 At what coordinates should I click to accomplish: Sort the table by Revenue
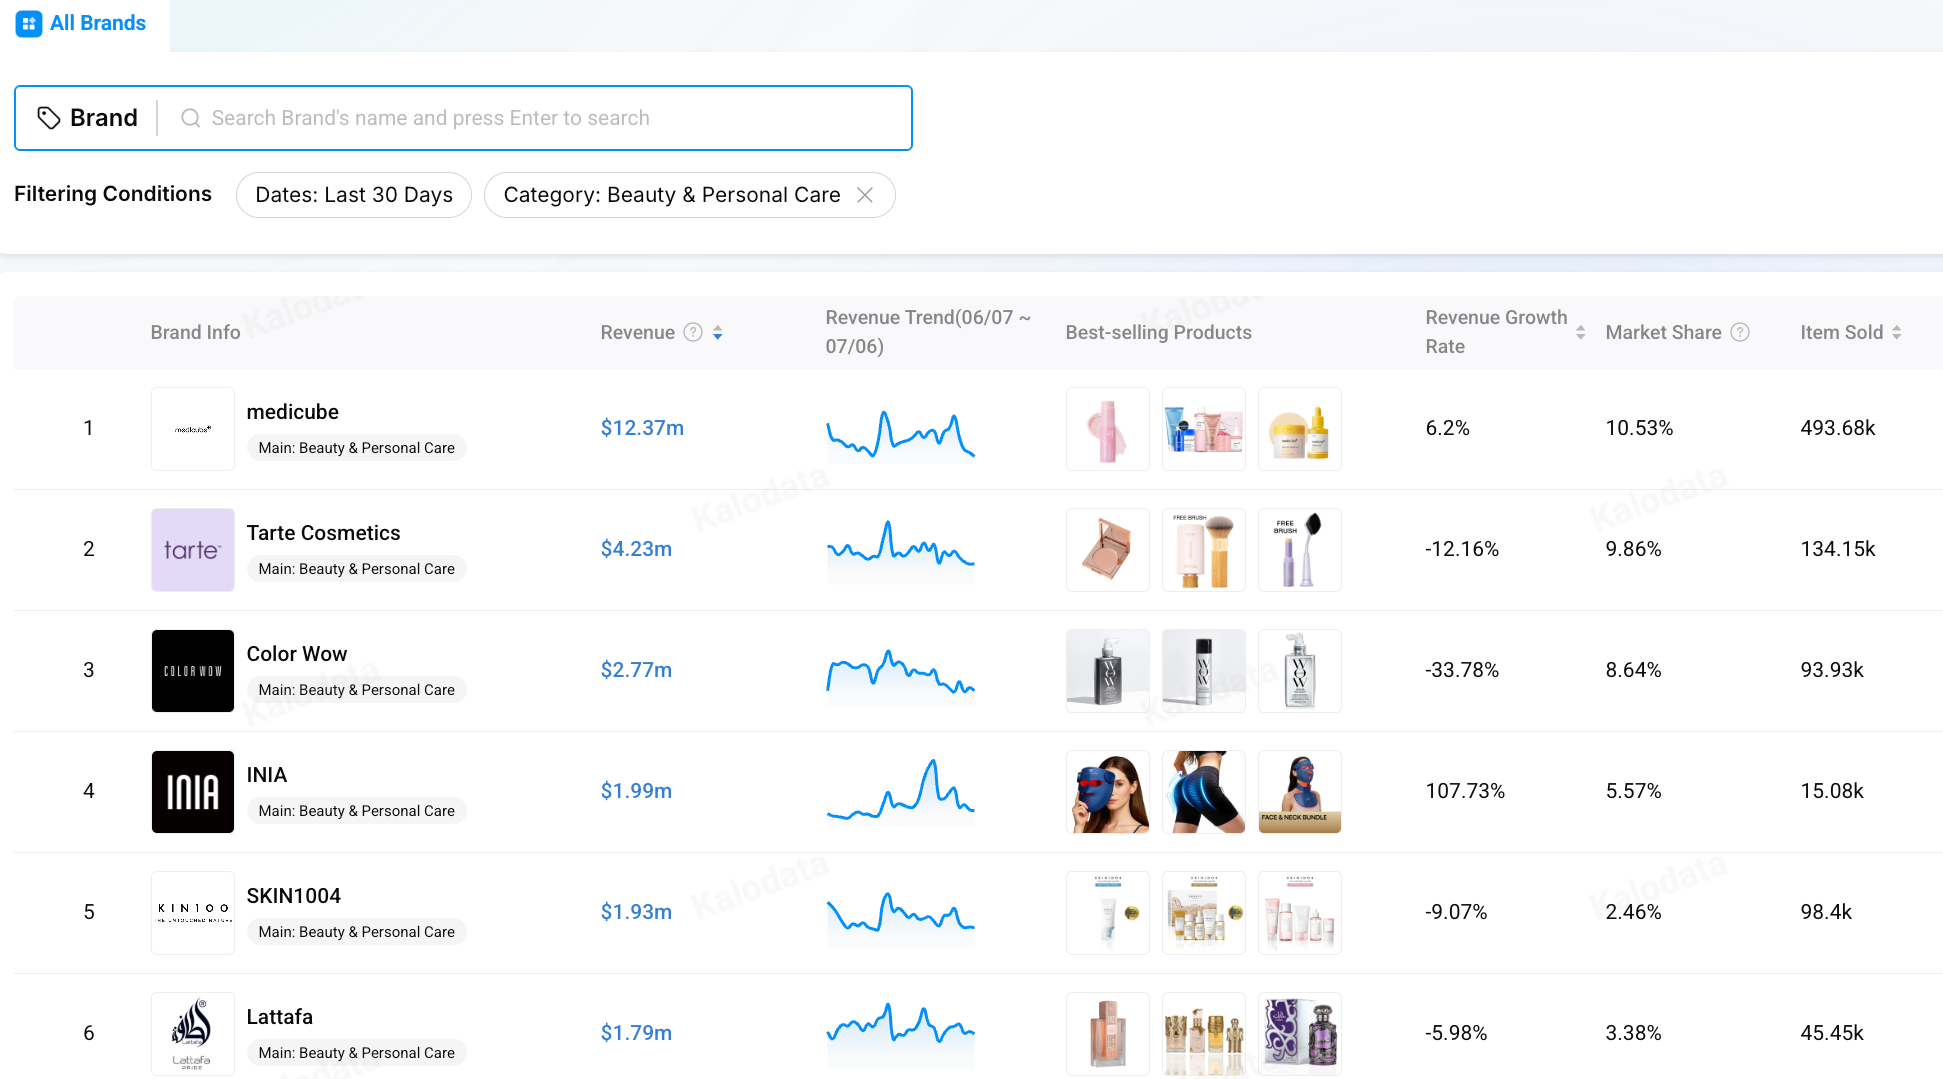[718, 332]
